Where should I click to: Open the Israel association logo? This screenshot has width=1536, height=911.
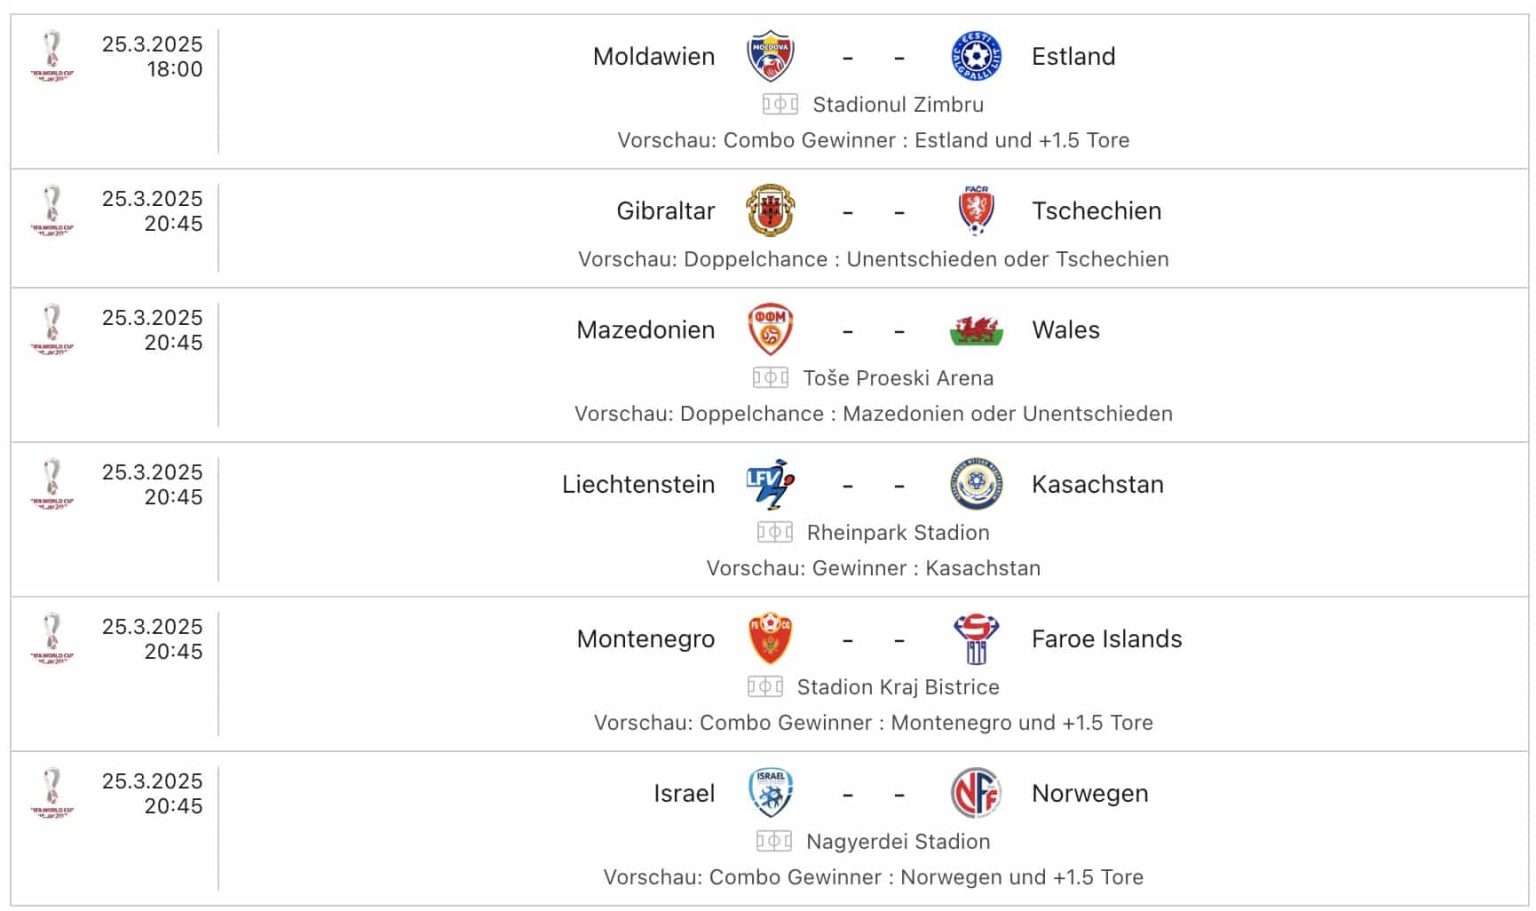[x=772, y=793]
